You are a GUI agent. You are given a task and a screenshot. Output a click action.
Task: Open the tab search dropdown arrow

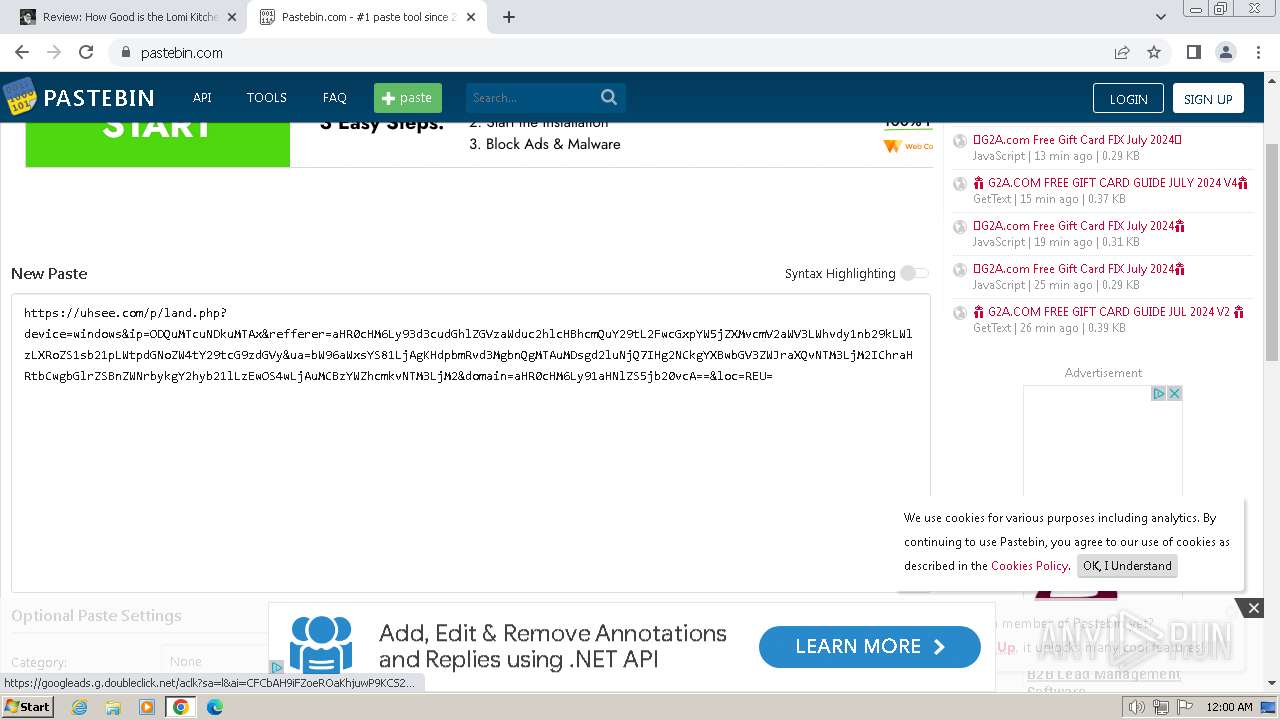pos(1160,17)
